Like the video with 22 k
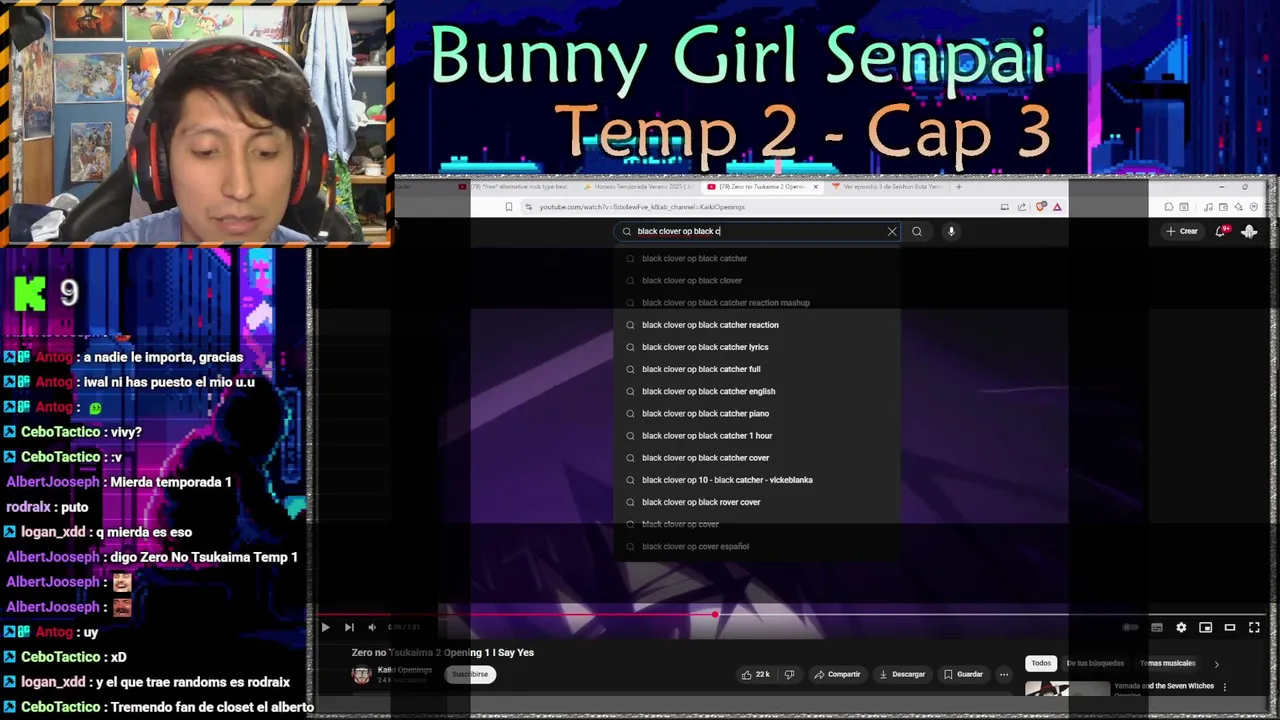The width and height of the screenshot is (1280, 720). click(755, 674)
